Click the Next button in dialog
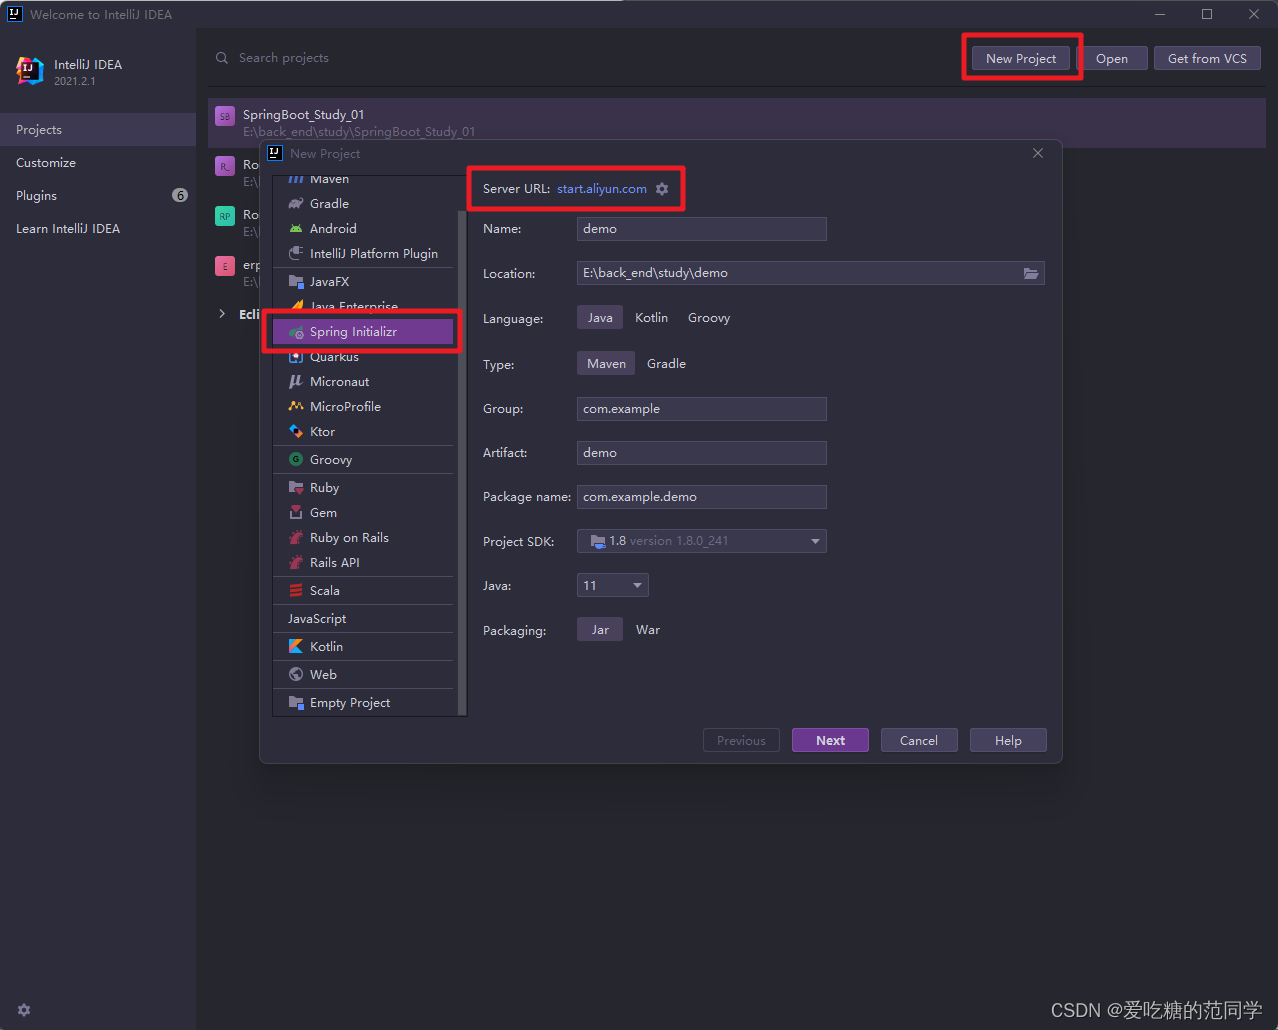The height and width of the screenshot is (1030, 1278). coord(830,740)
